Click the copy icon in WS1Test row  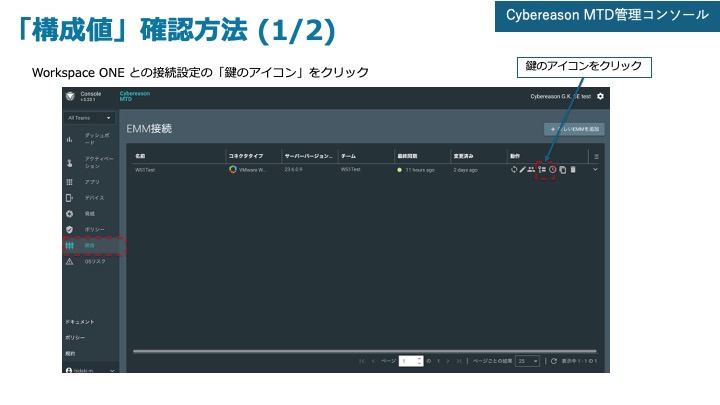click(562, 170)
